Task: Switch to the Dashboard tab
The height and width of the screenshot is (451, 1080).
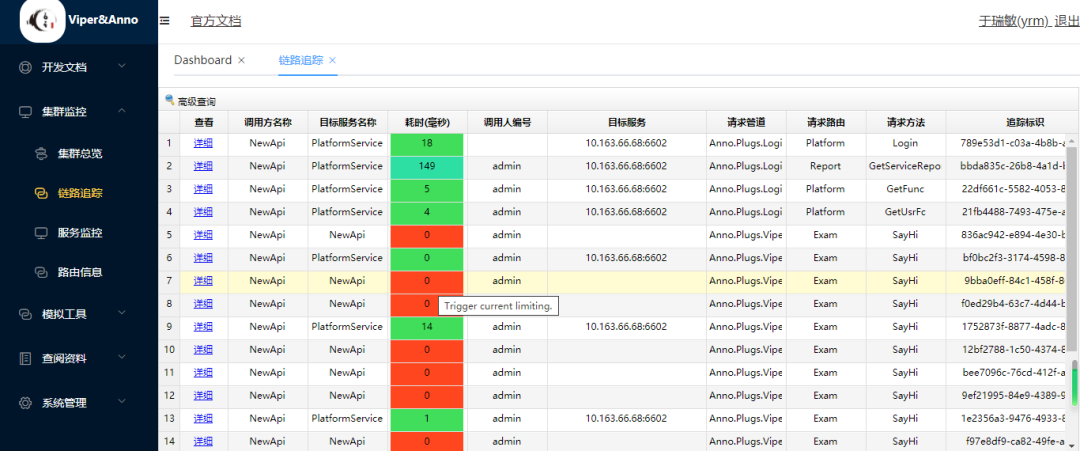Action: 202,60
